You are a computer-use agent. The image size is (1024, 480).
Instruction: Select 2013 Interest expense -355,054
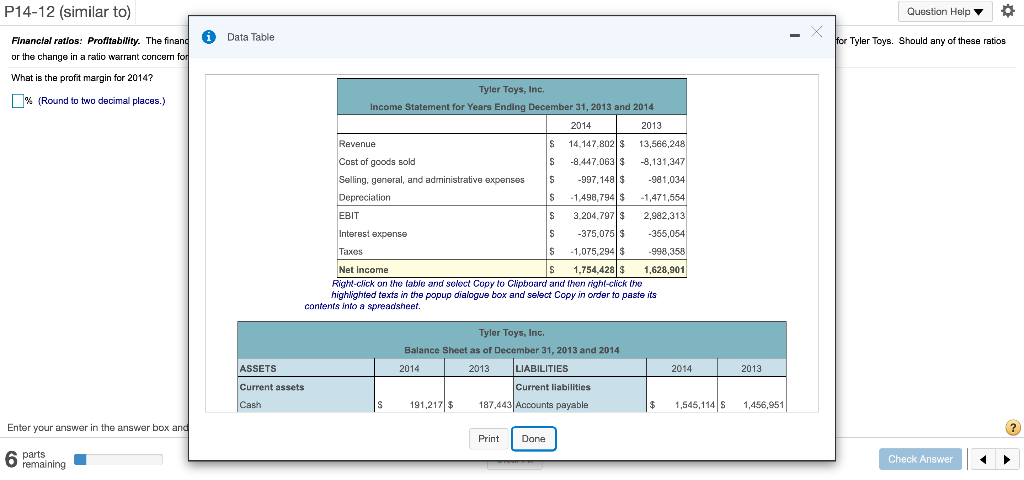coord(667,234)
